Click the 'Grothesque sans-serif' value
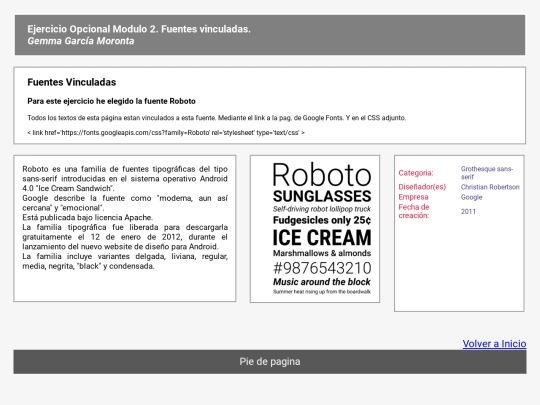 click(x=487, y=173)
